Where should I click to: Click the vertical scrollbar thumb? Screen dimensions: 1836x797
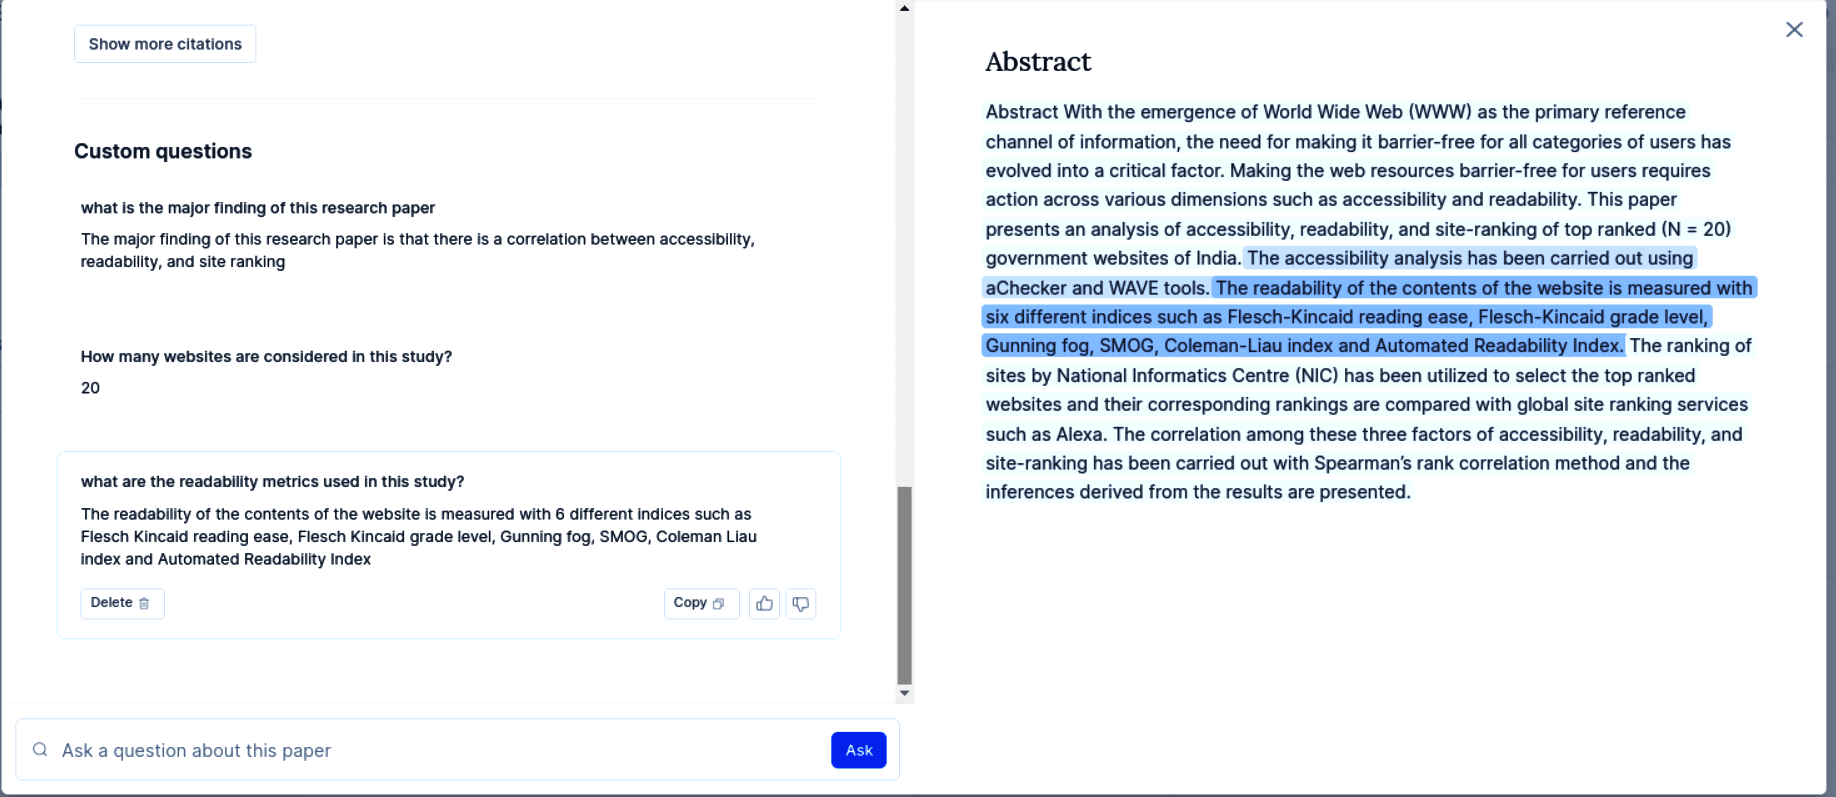[904, 585]
